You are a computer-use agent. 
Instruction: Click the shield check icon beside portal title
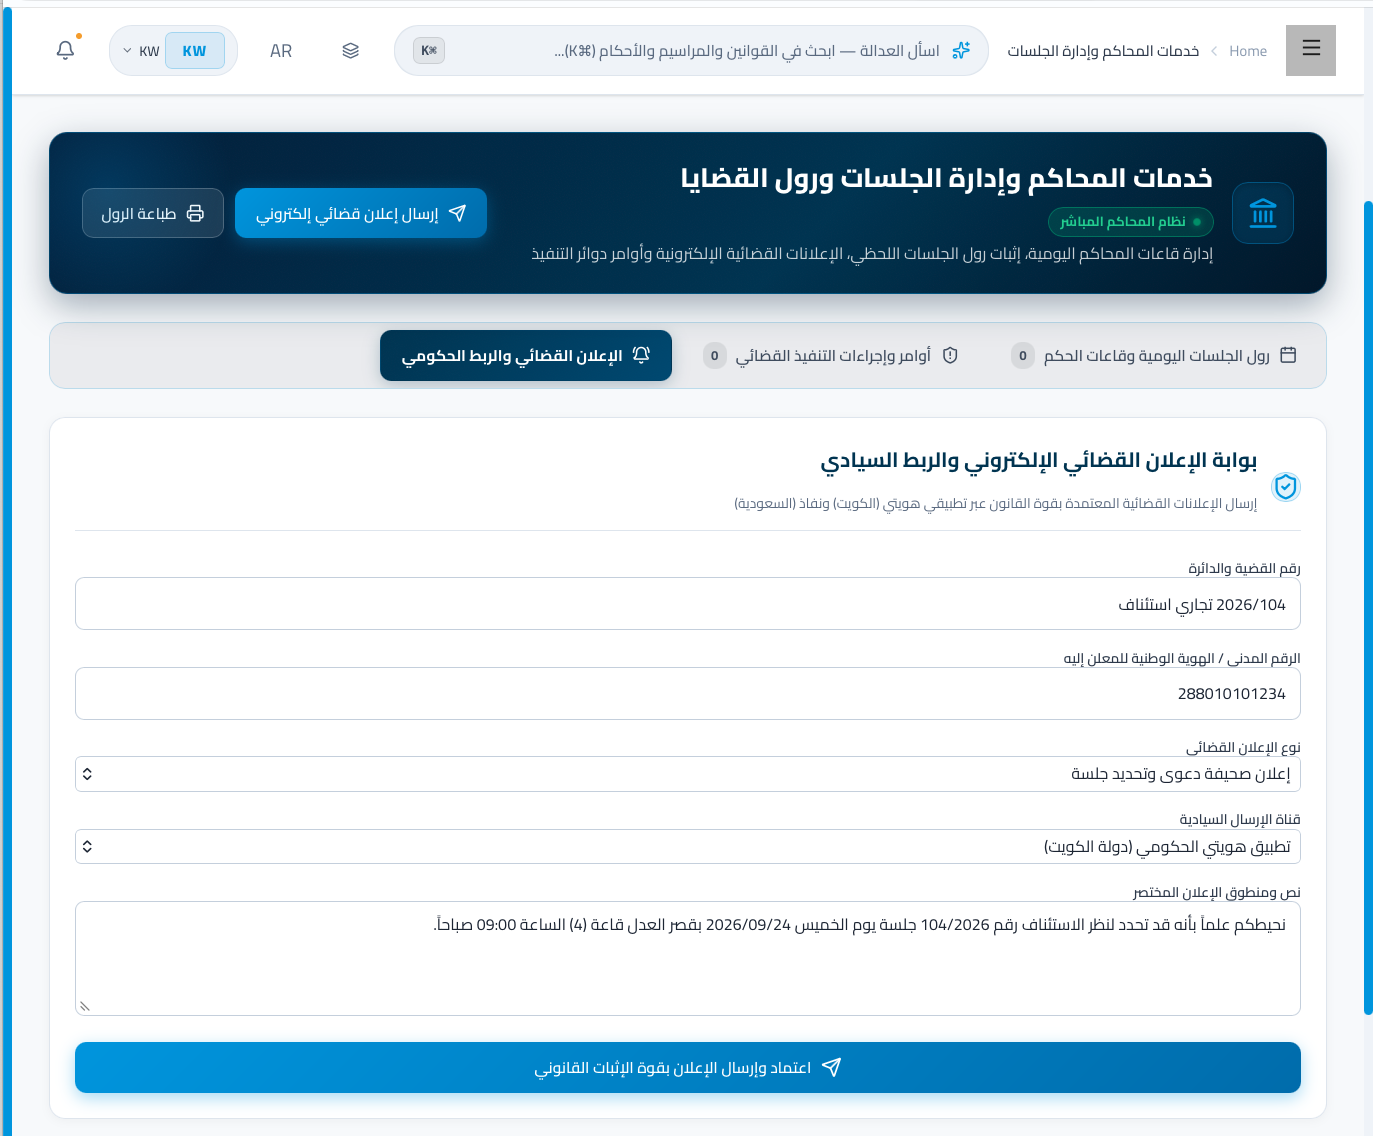(x=1285, y=487)
